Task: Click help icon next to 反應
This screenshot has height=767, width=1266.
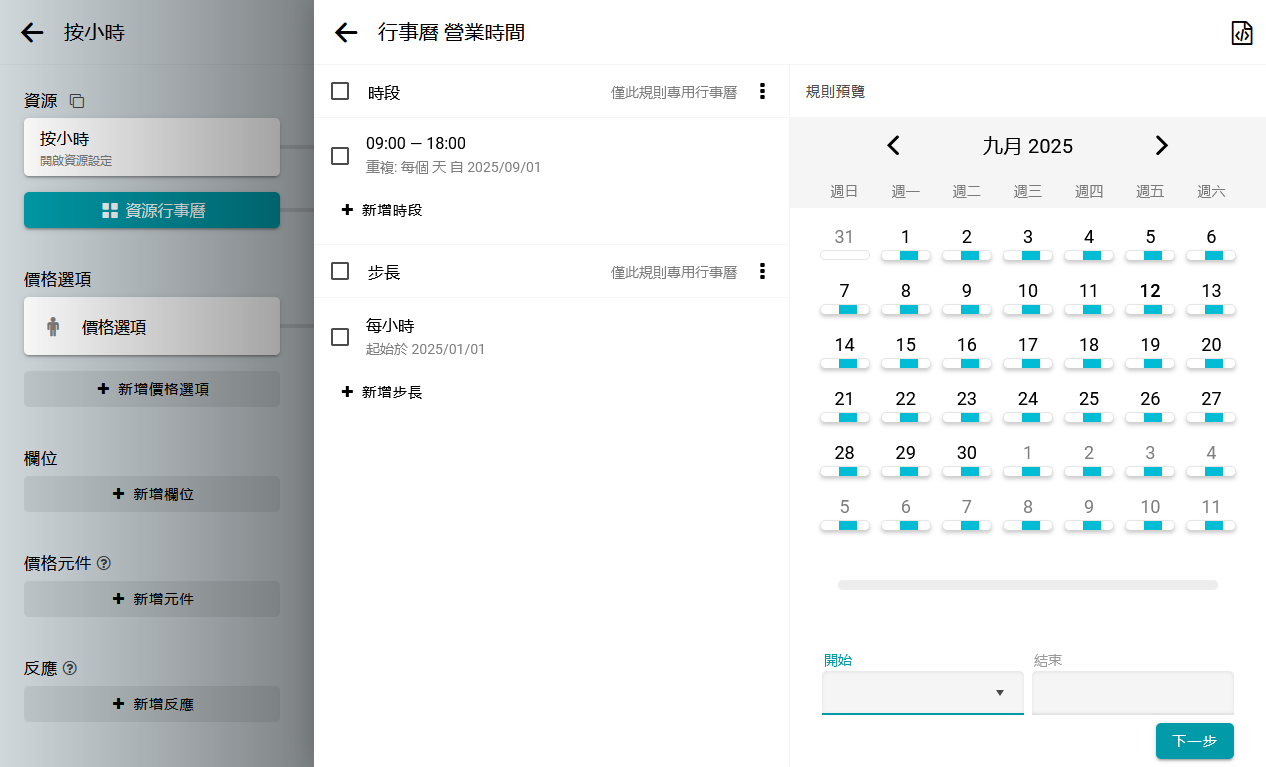Action: click(x=70, y=668)
